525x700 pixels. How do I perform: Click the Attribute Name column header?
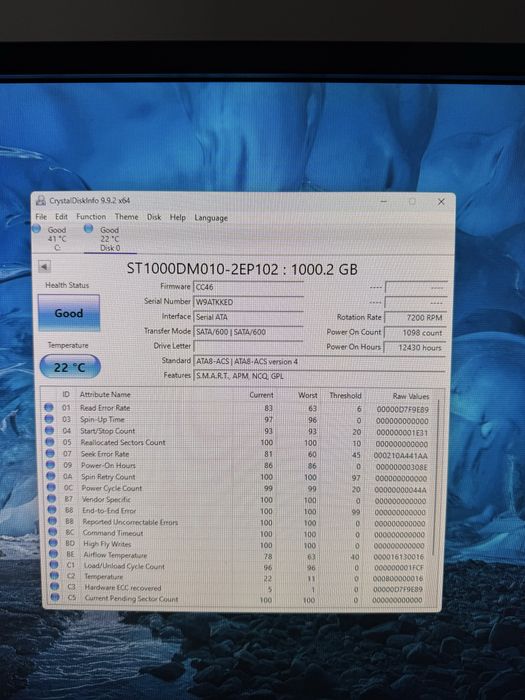(105, 394)
